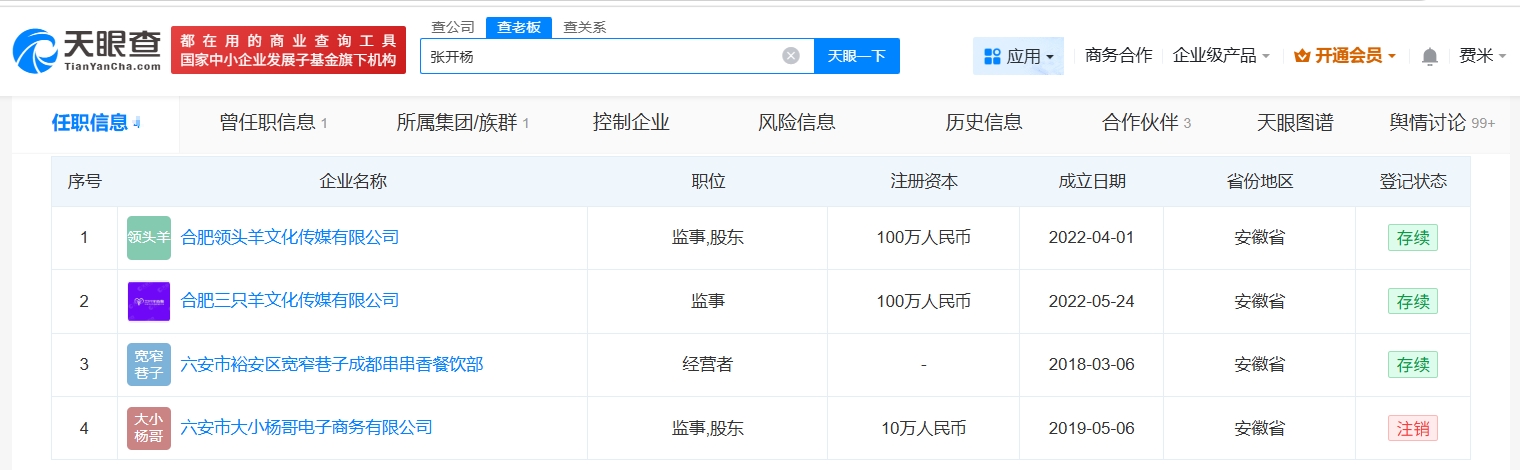1520x470 pixels.
Task: Click the date 2019-05-06
Action: click(x=1092, y=428)
